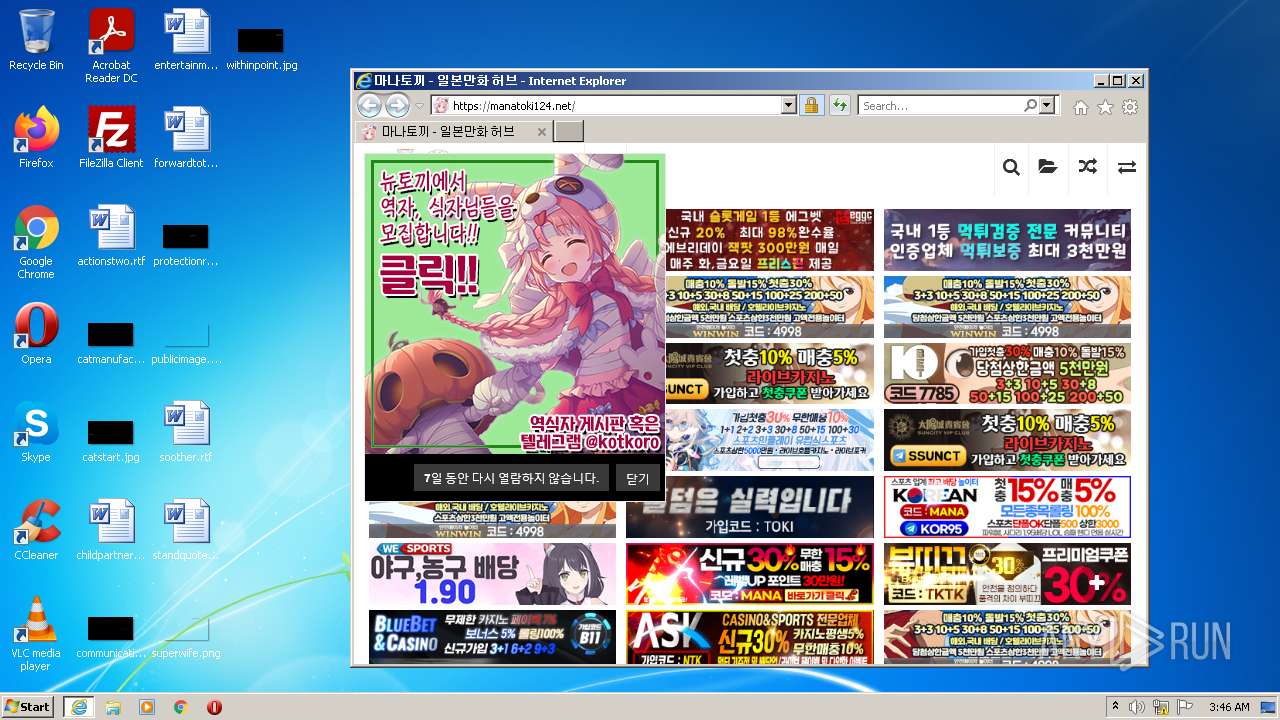View the security lock report icon
Screen dimensions: 1280x720
pos(811,105)
